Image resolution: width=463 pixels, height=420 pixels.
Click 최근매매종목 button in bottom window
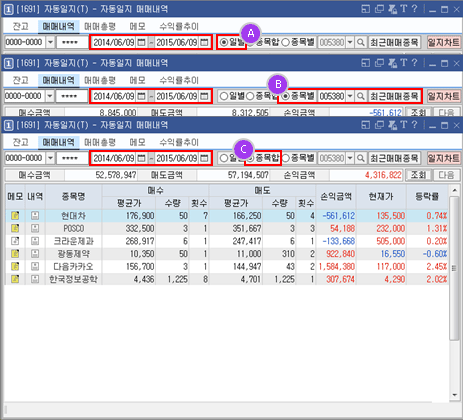[x=394, y=158]
